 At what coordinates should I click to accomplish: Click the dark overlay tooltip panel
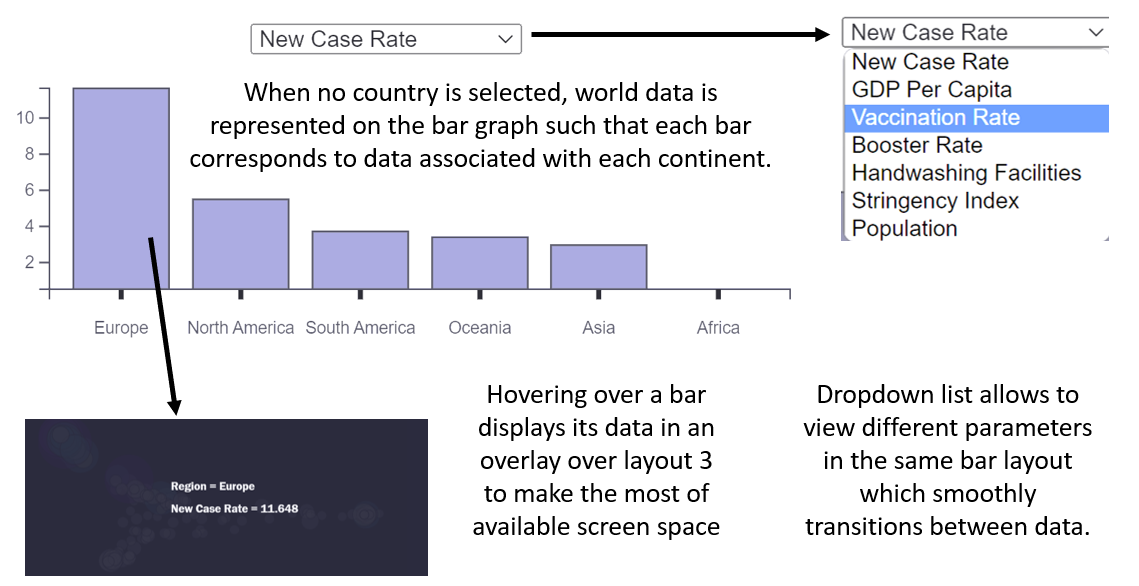(227, 497)
